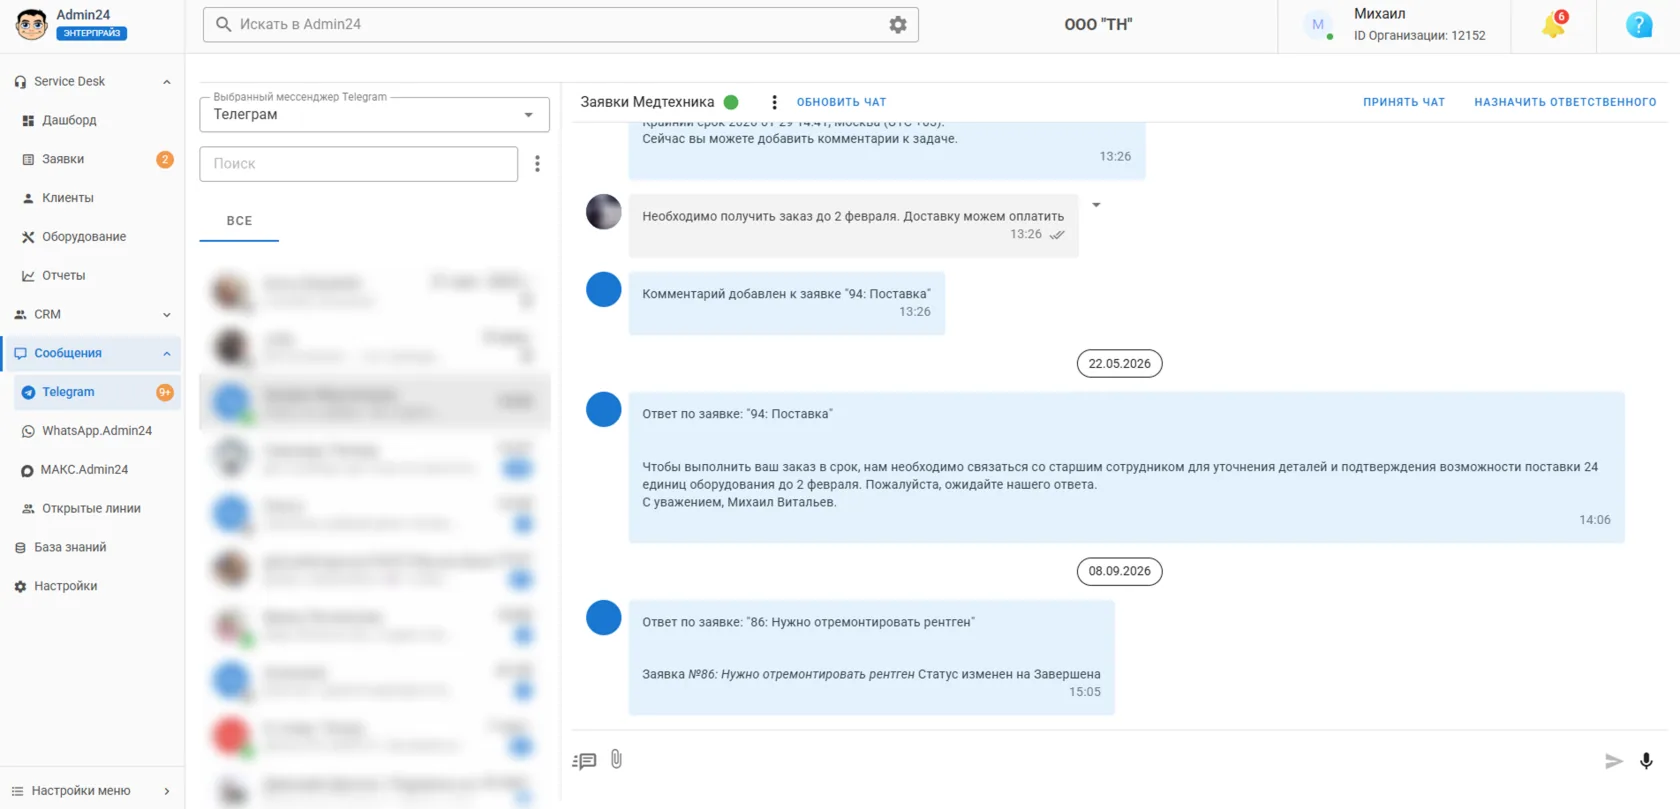Click the microphone voice icon
The height and width of the screenshot is (809, 1680).
1646,761
